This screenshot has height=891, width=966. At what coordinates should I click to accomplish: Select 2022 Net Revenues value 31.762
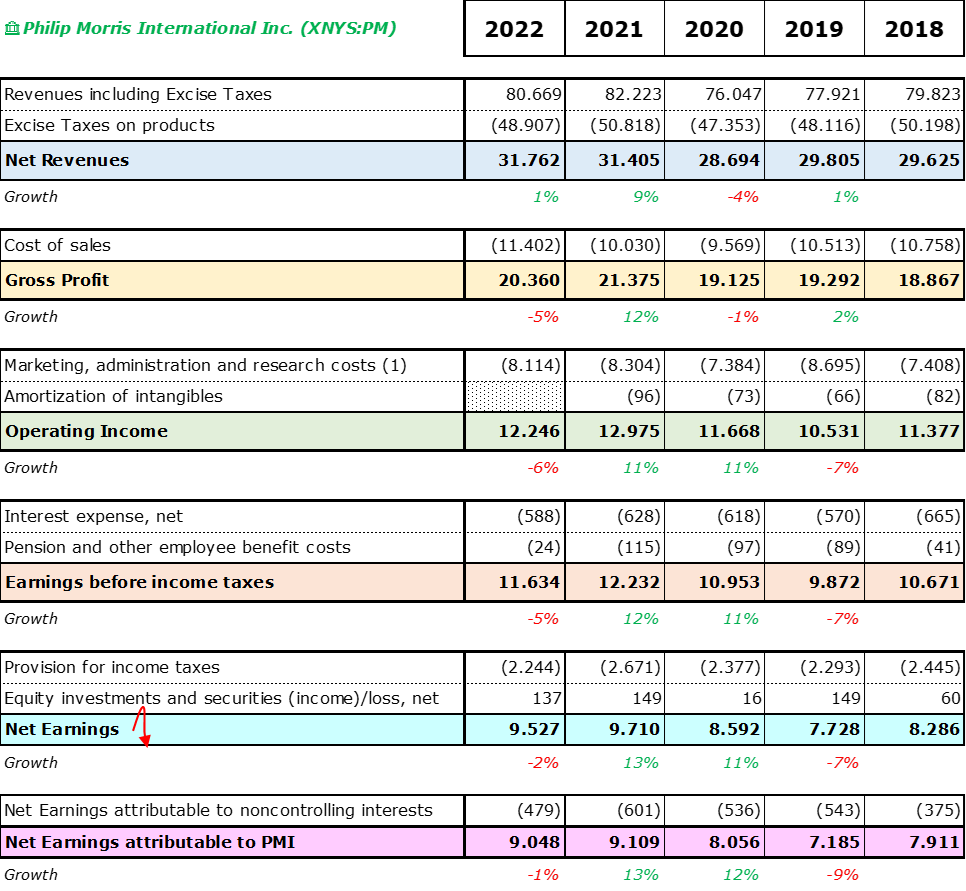pyautogui.click(x=529, y=160)
